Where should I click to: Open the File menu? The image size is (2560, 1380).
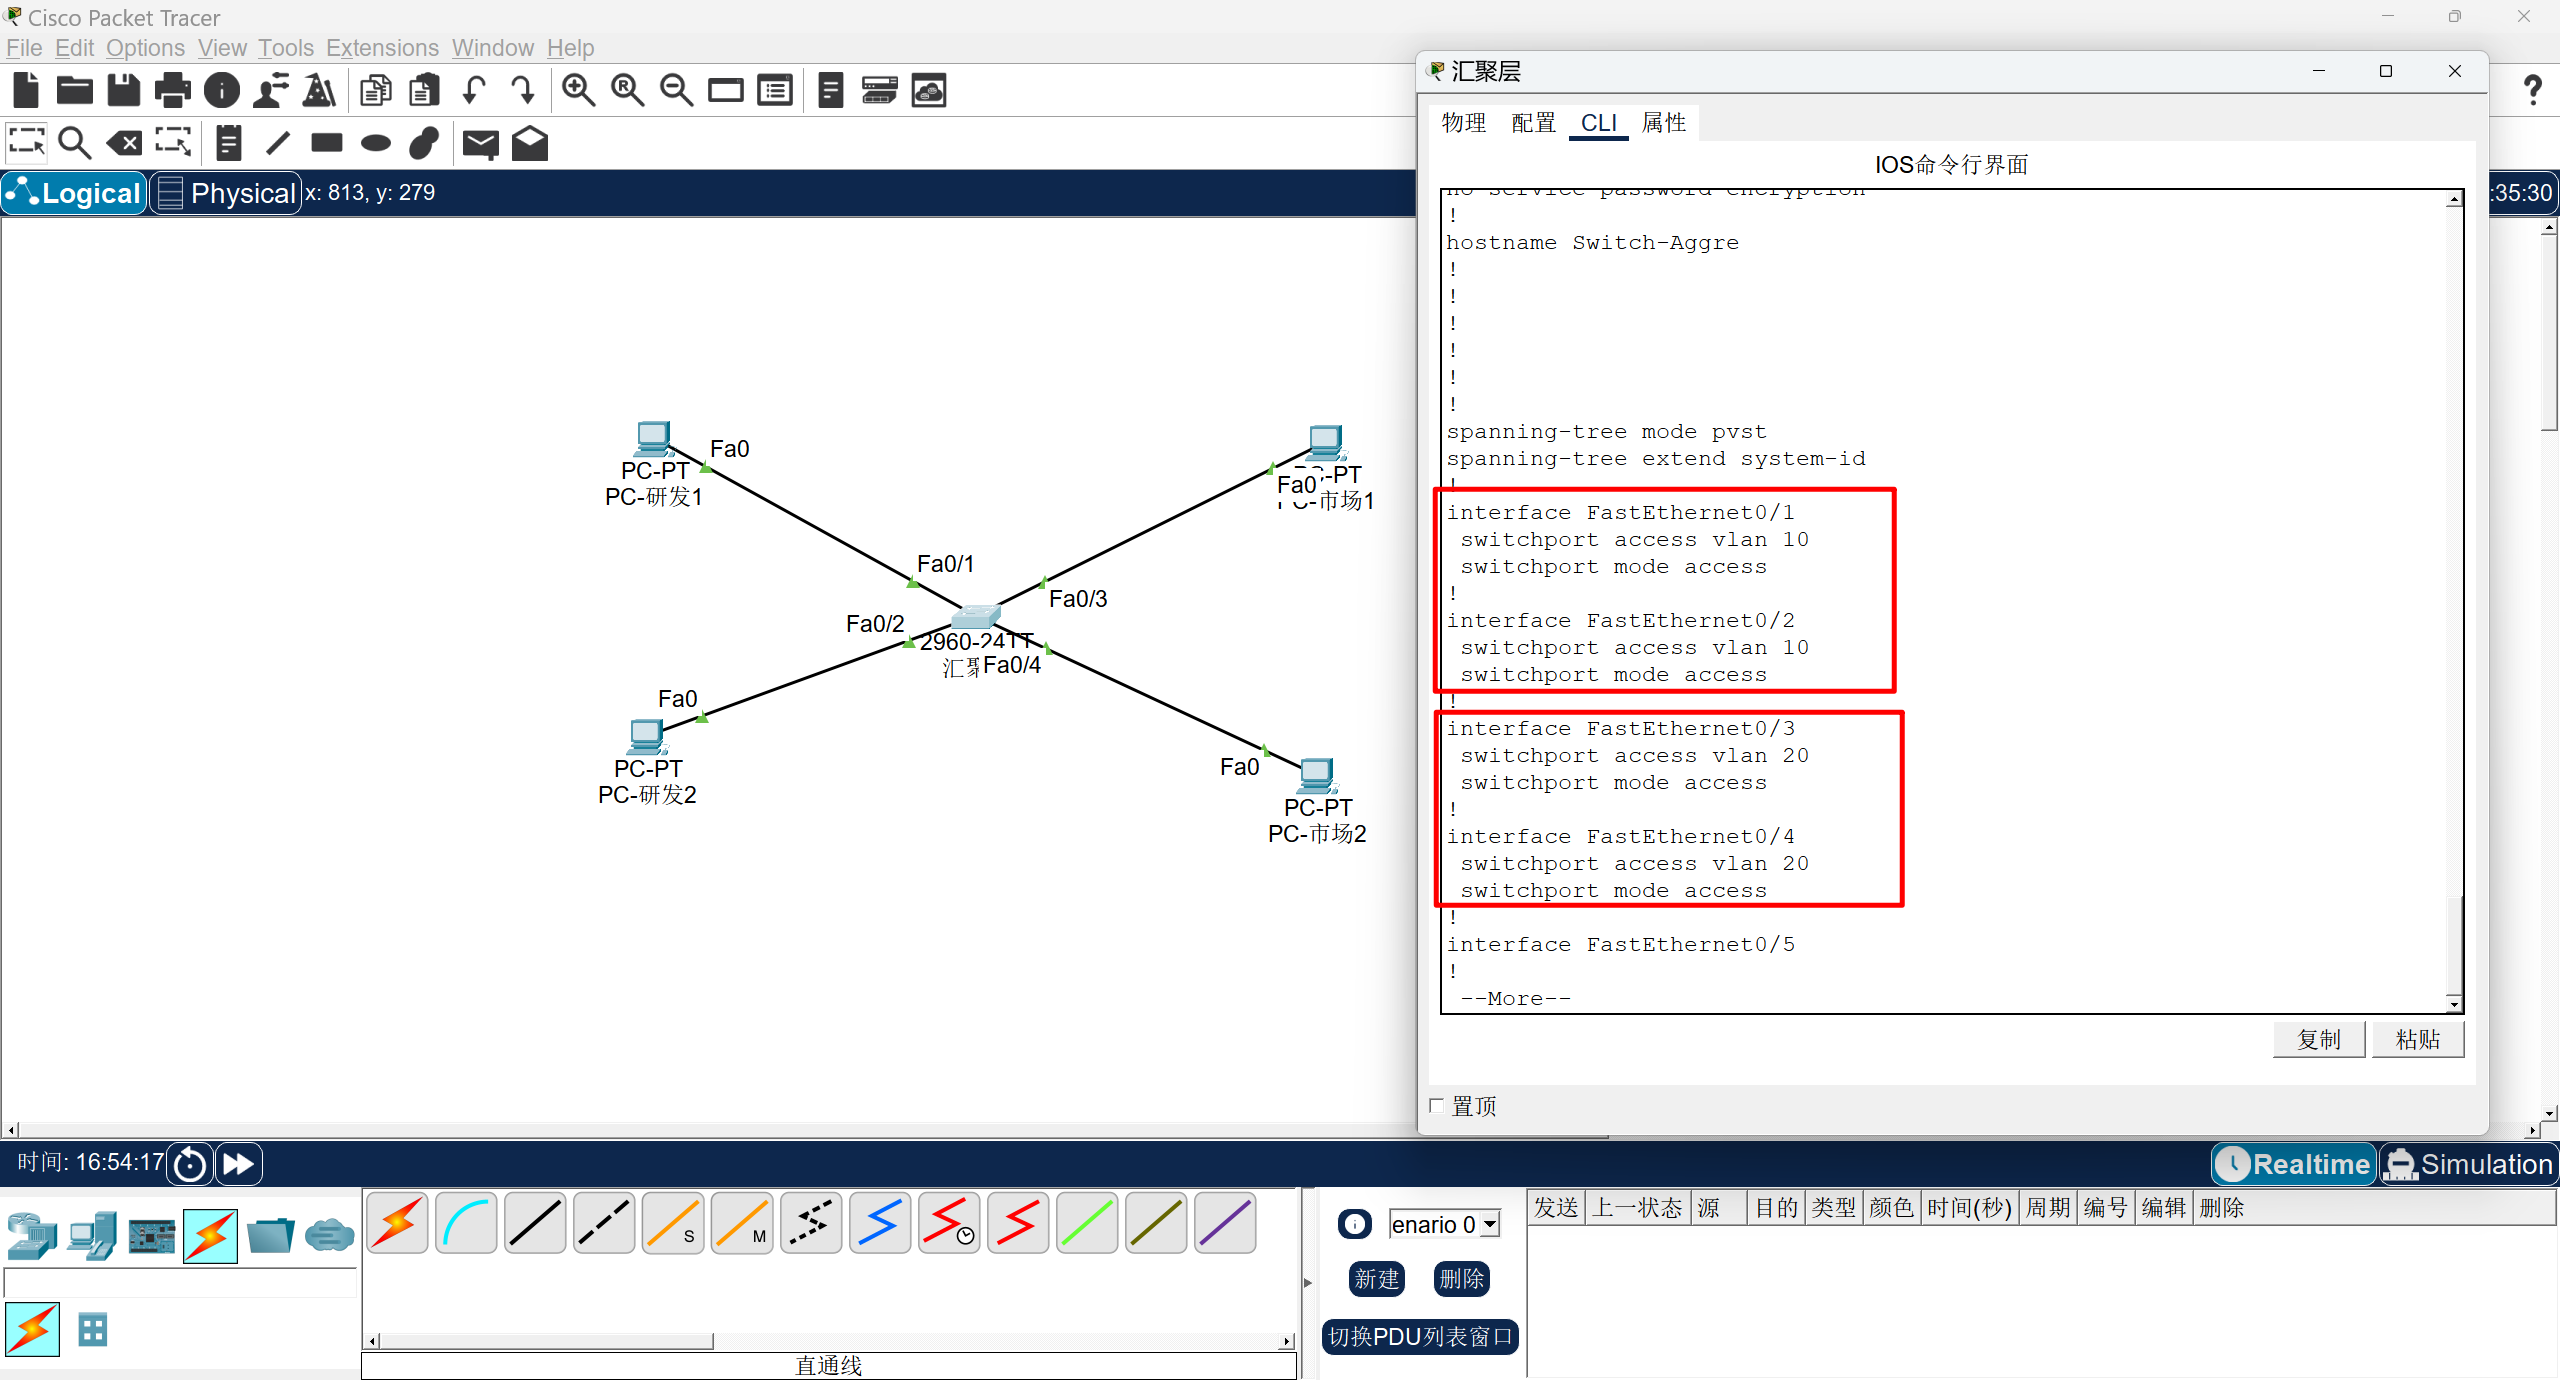(24, 48)
